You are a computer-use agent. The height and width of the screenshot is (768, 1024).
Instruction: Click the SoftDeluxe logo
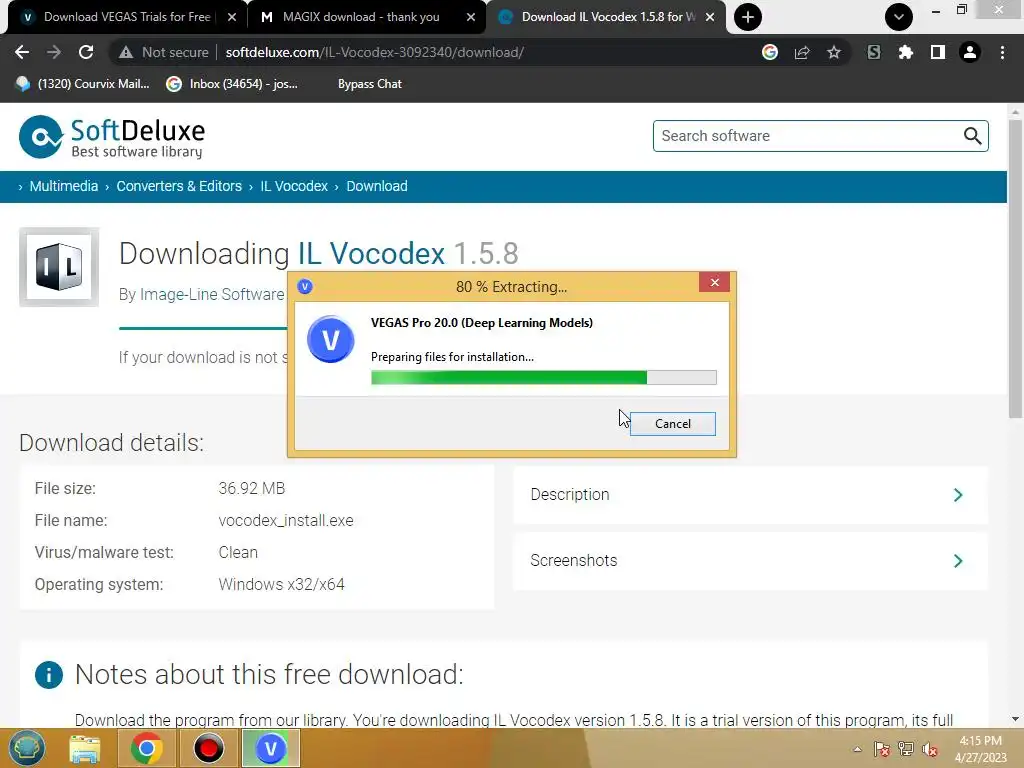click(x=112, y=137)
